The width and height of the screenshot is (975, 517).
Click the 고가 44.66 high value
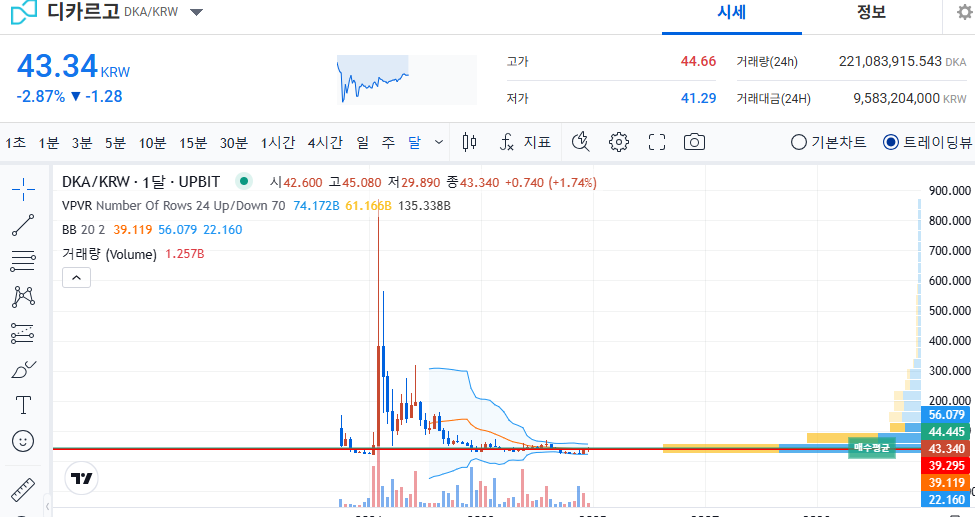click(x=698, y=61)
